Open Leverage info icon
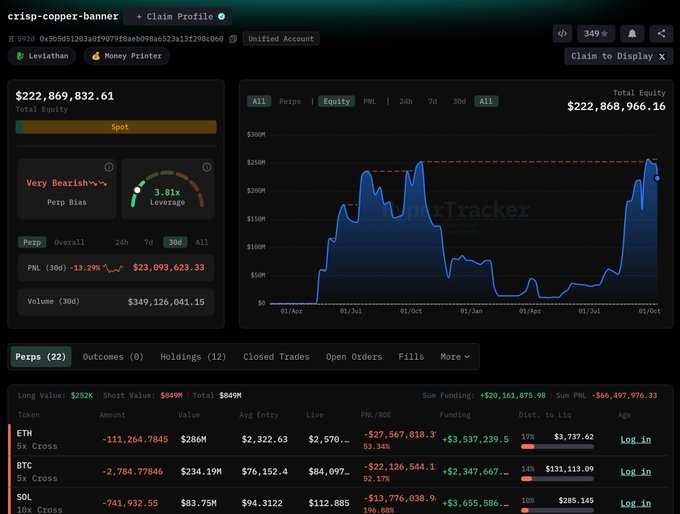Image resolution: width=680 pixels, height=514 pixels. point(207,167)
